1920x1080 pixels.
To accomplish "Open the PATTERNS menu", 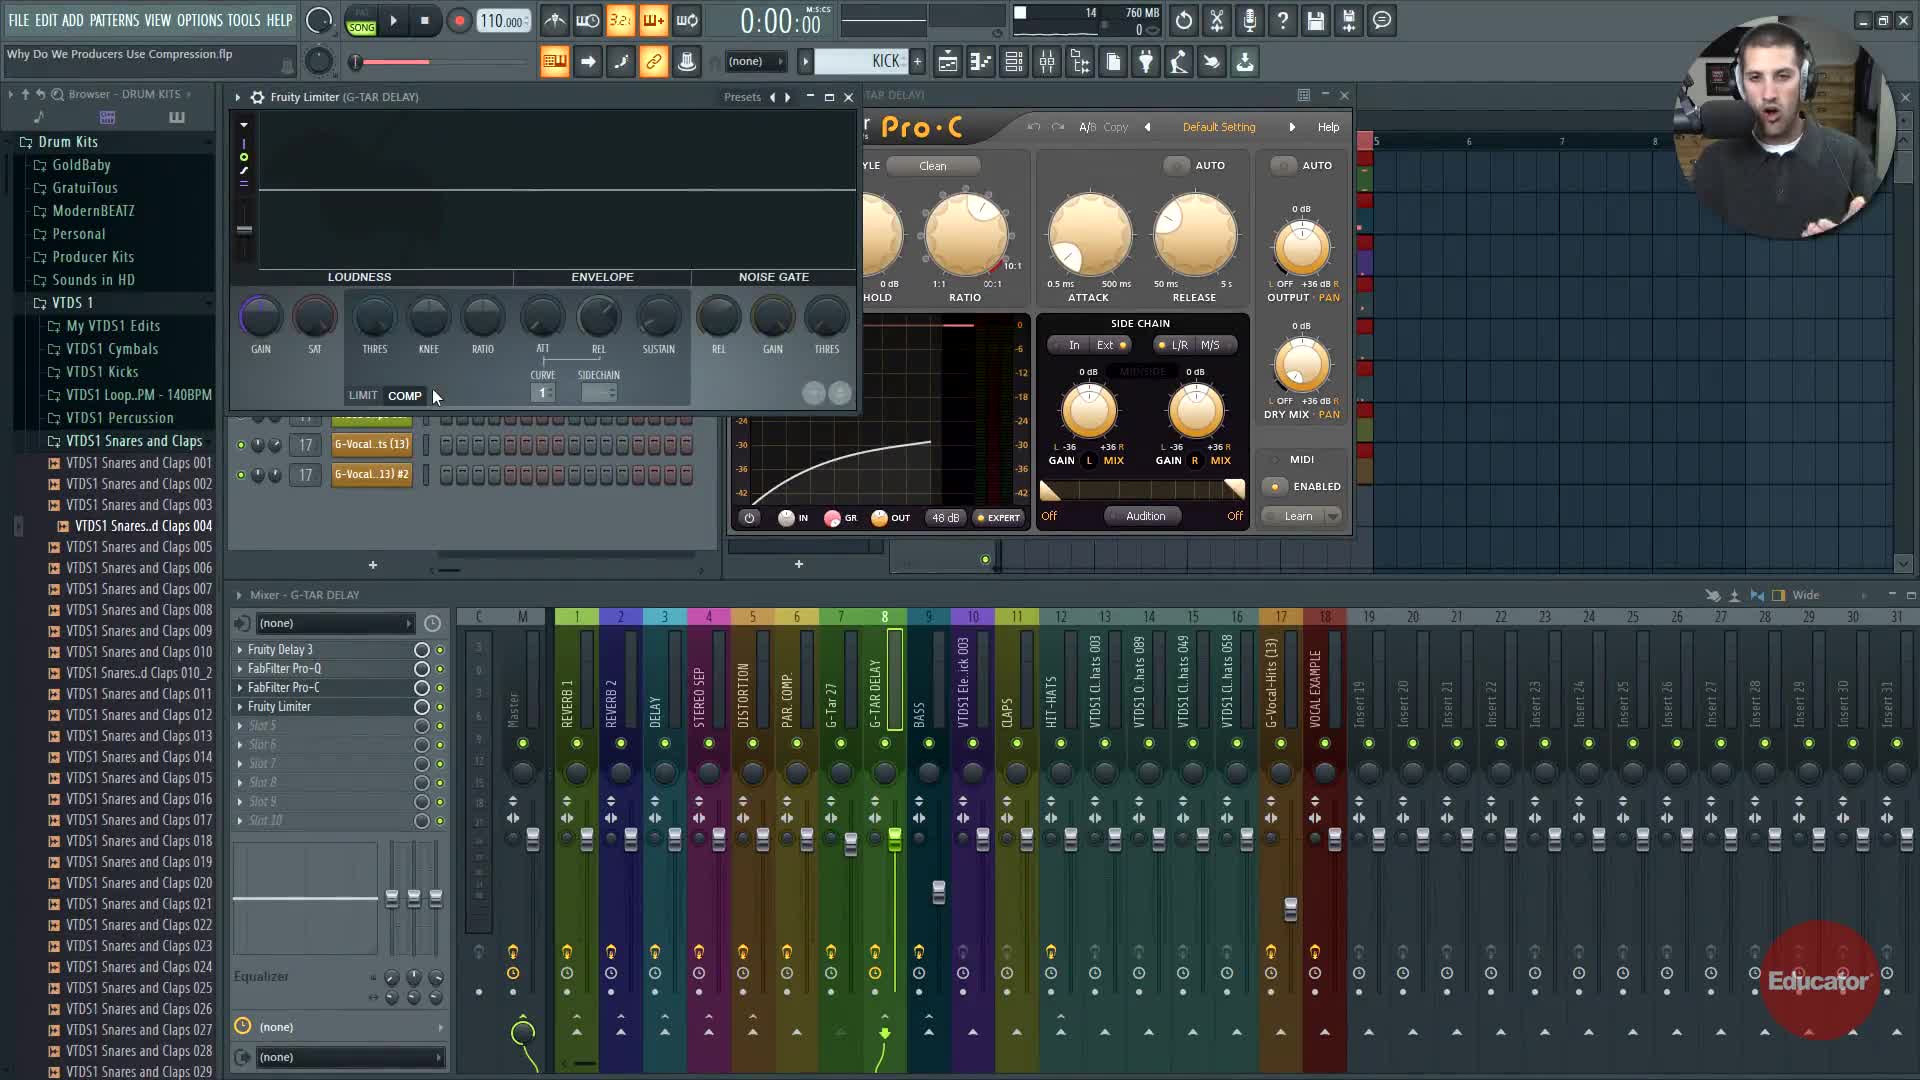I will click(114, 20).
